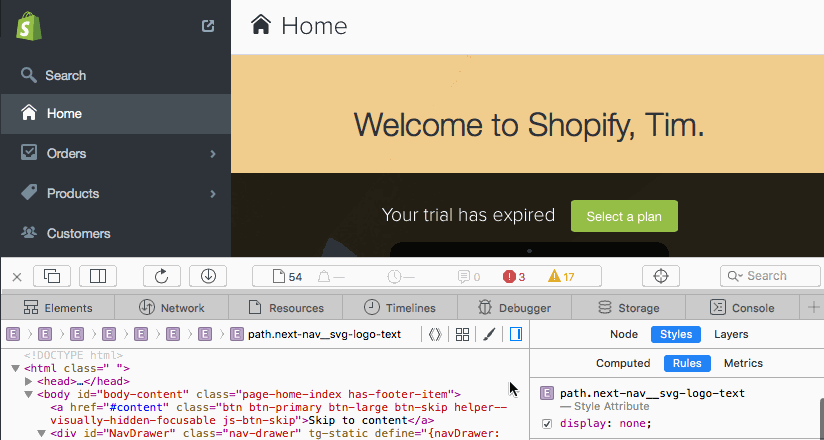
Task: Focus the inspector Search field
Action: pos(770,276)
